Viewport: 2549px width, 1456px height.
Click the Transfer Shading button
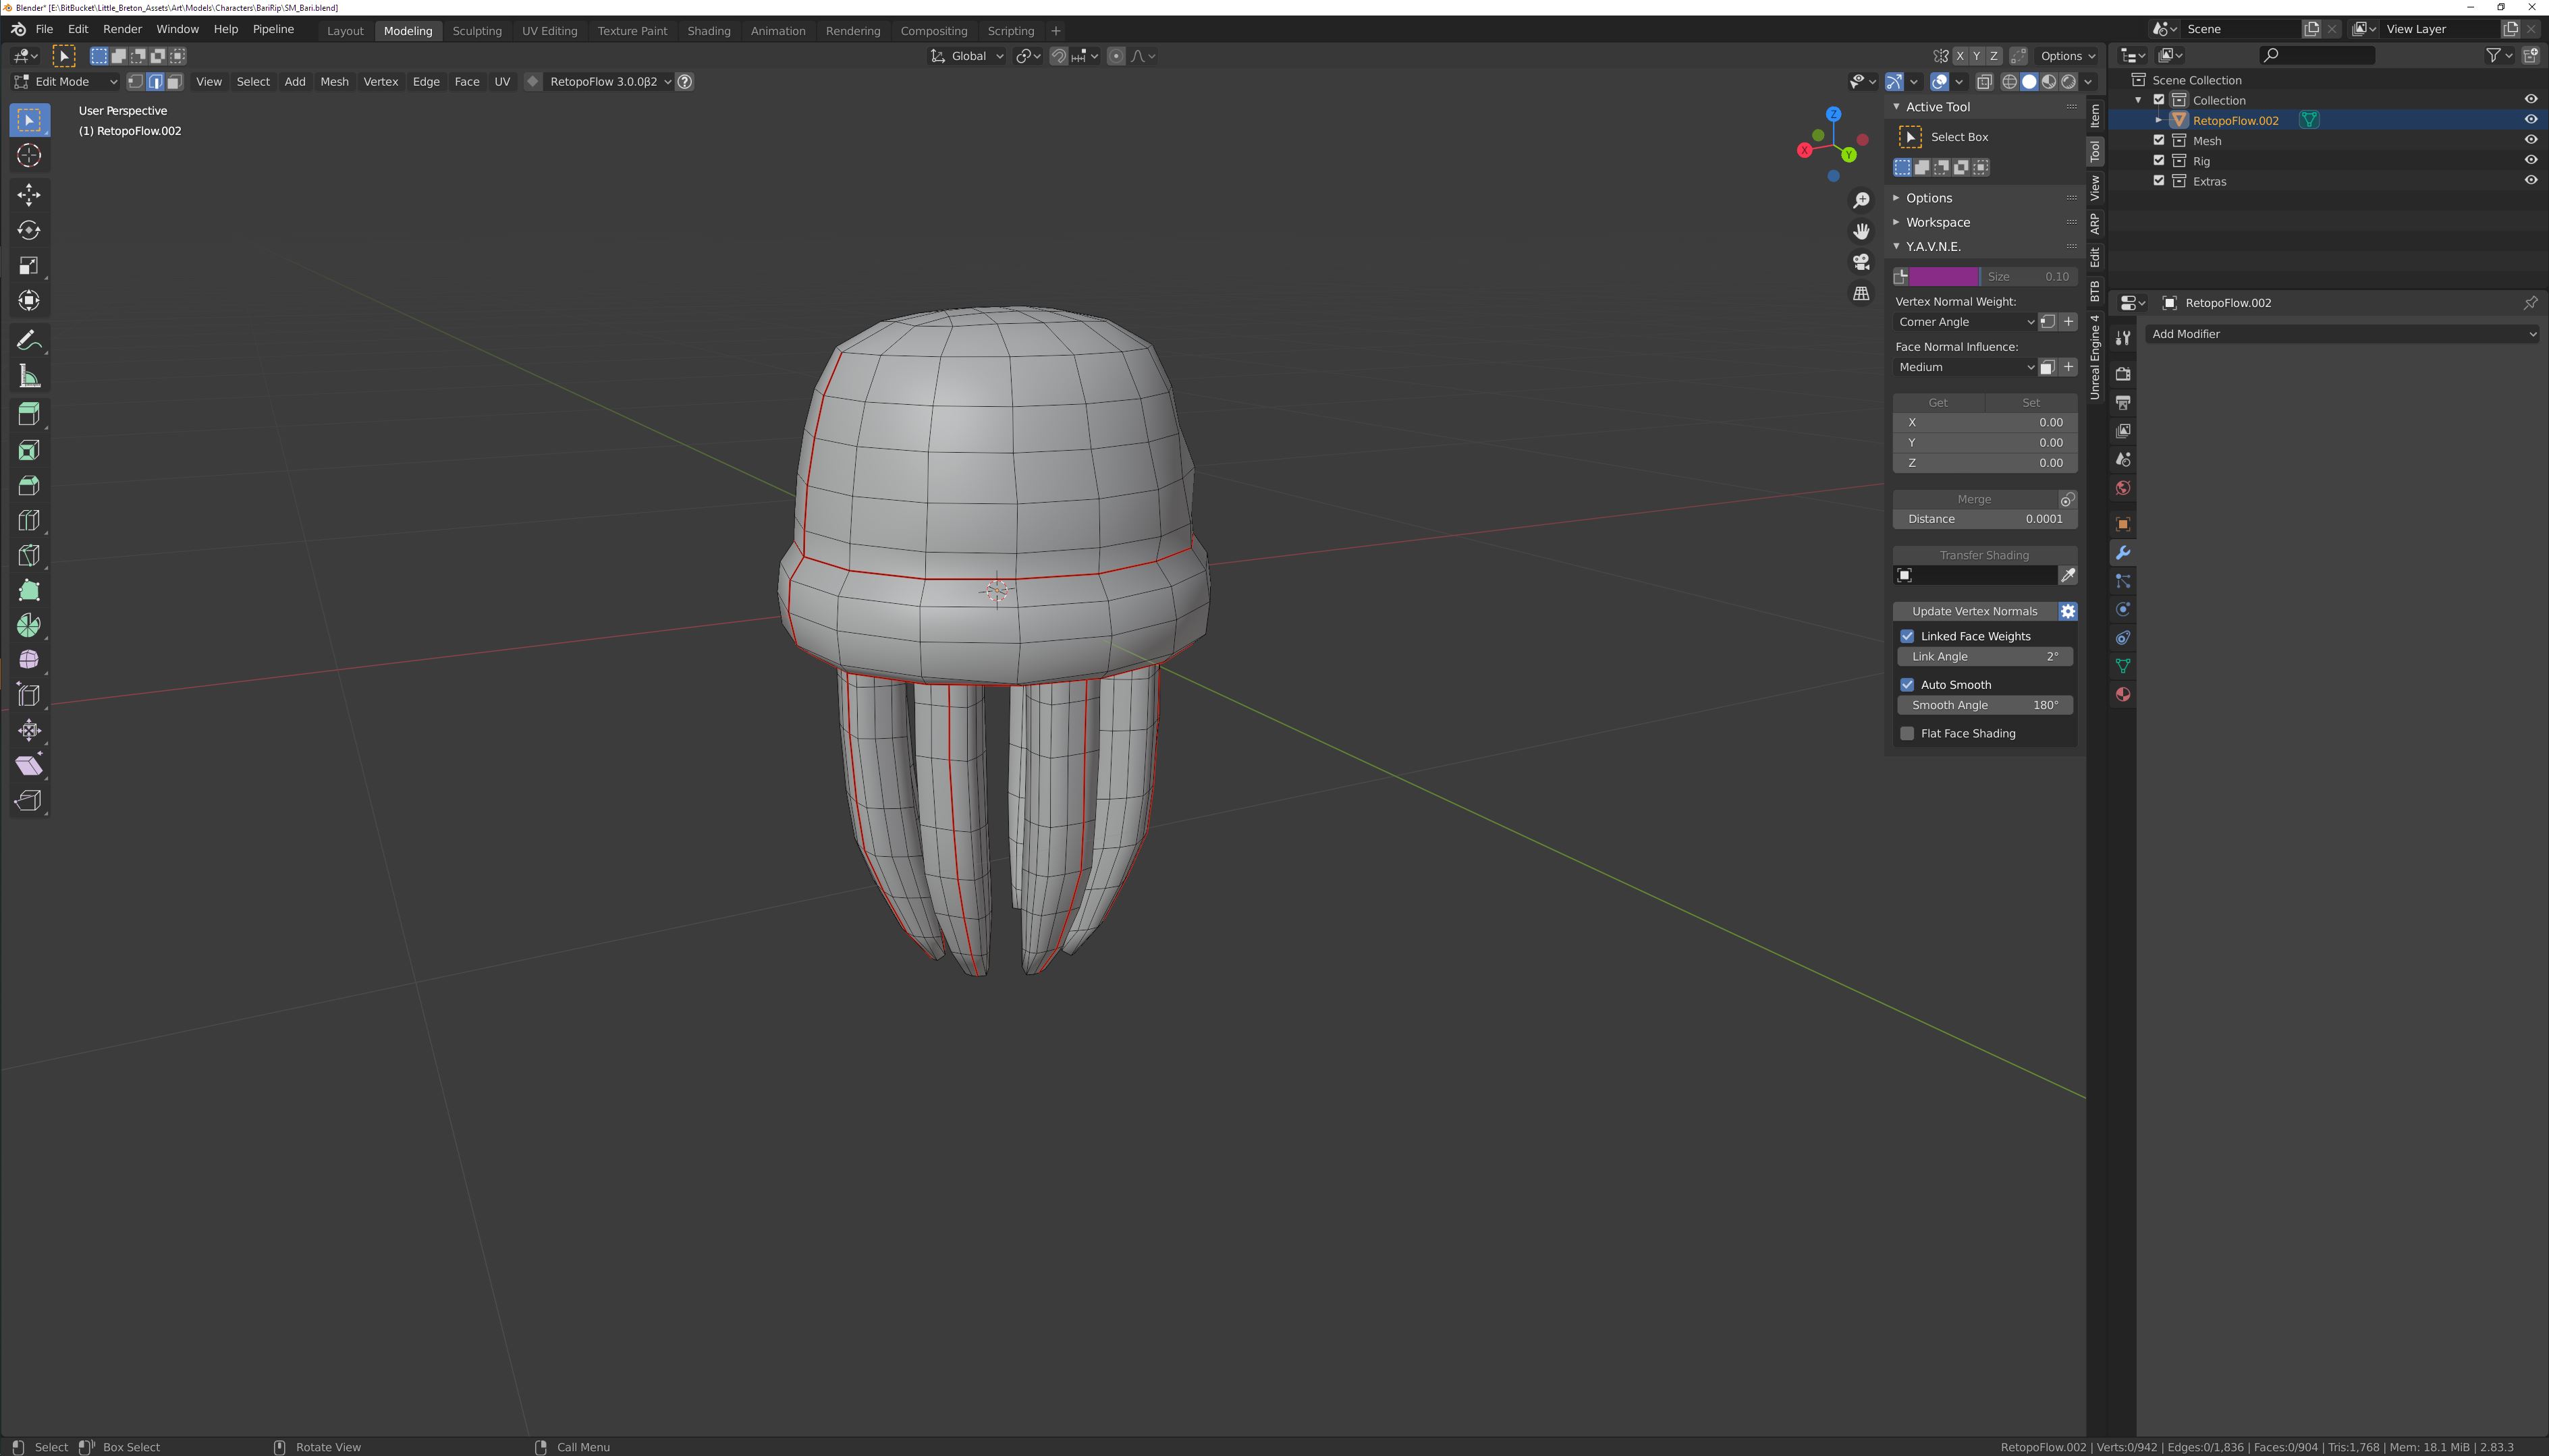click(x=1984, y=555)
